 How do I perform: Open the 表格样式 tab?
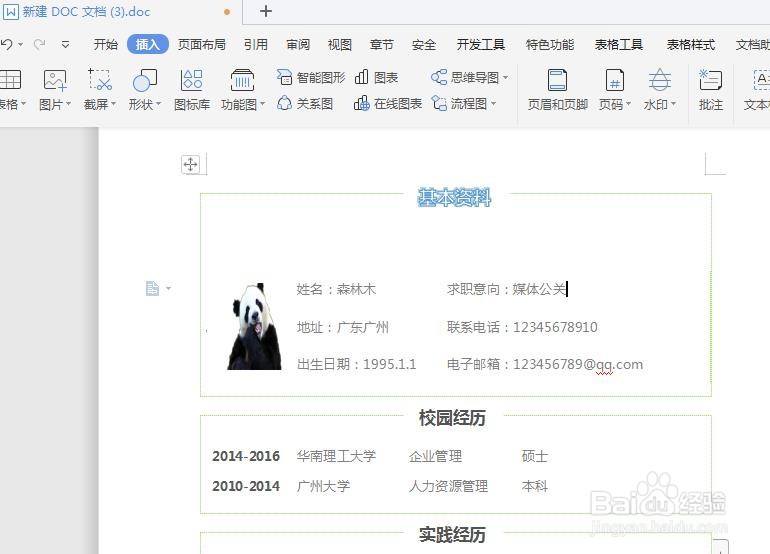pos(690,45)
